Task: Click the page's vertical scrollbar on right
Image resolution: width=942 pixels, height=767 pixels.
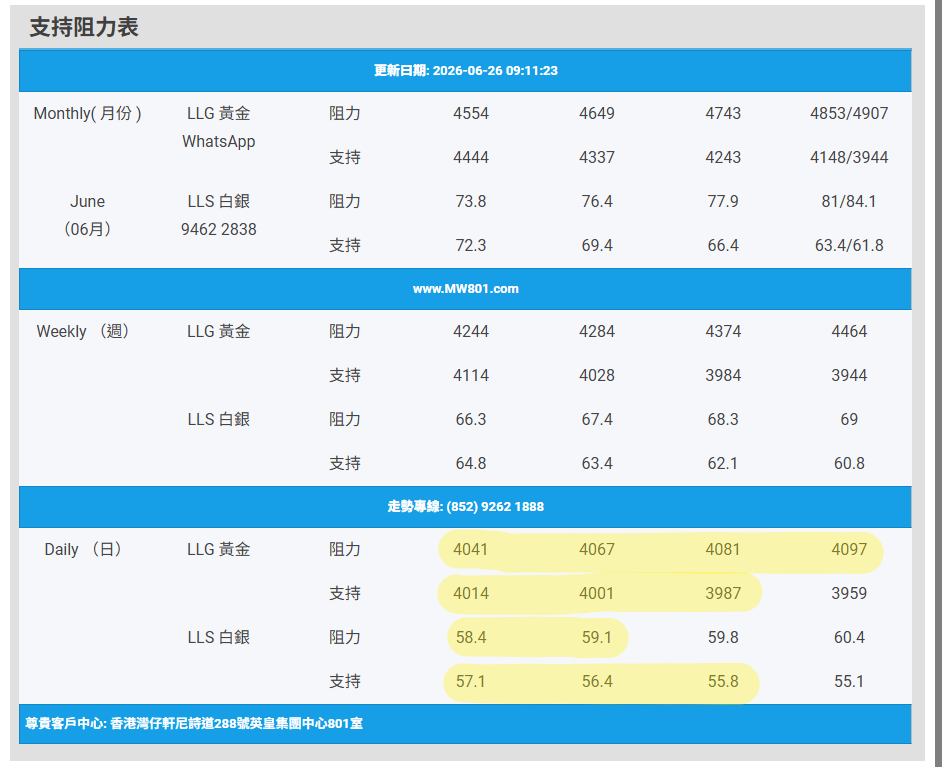Action: [936, 383]
